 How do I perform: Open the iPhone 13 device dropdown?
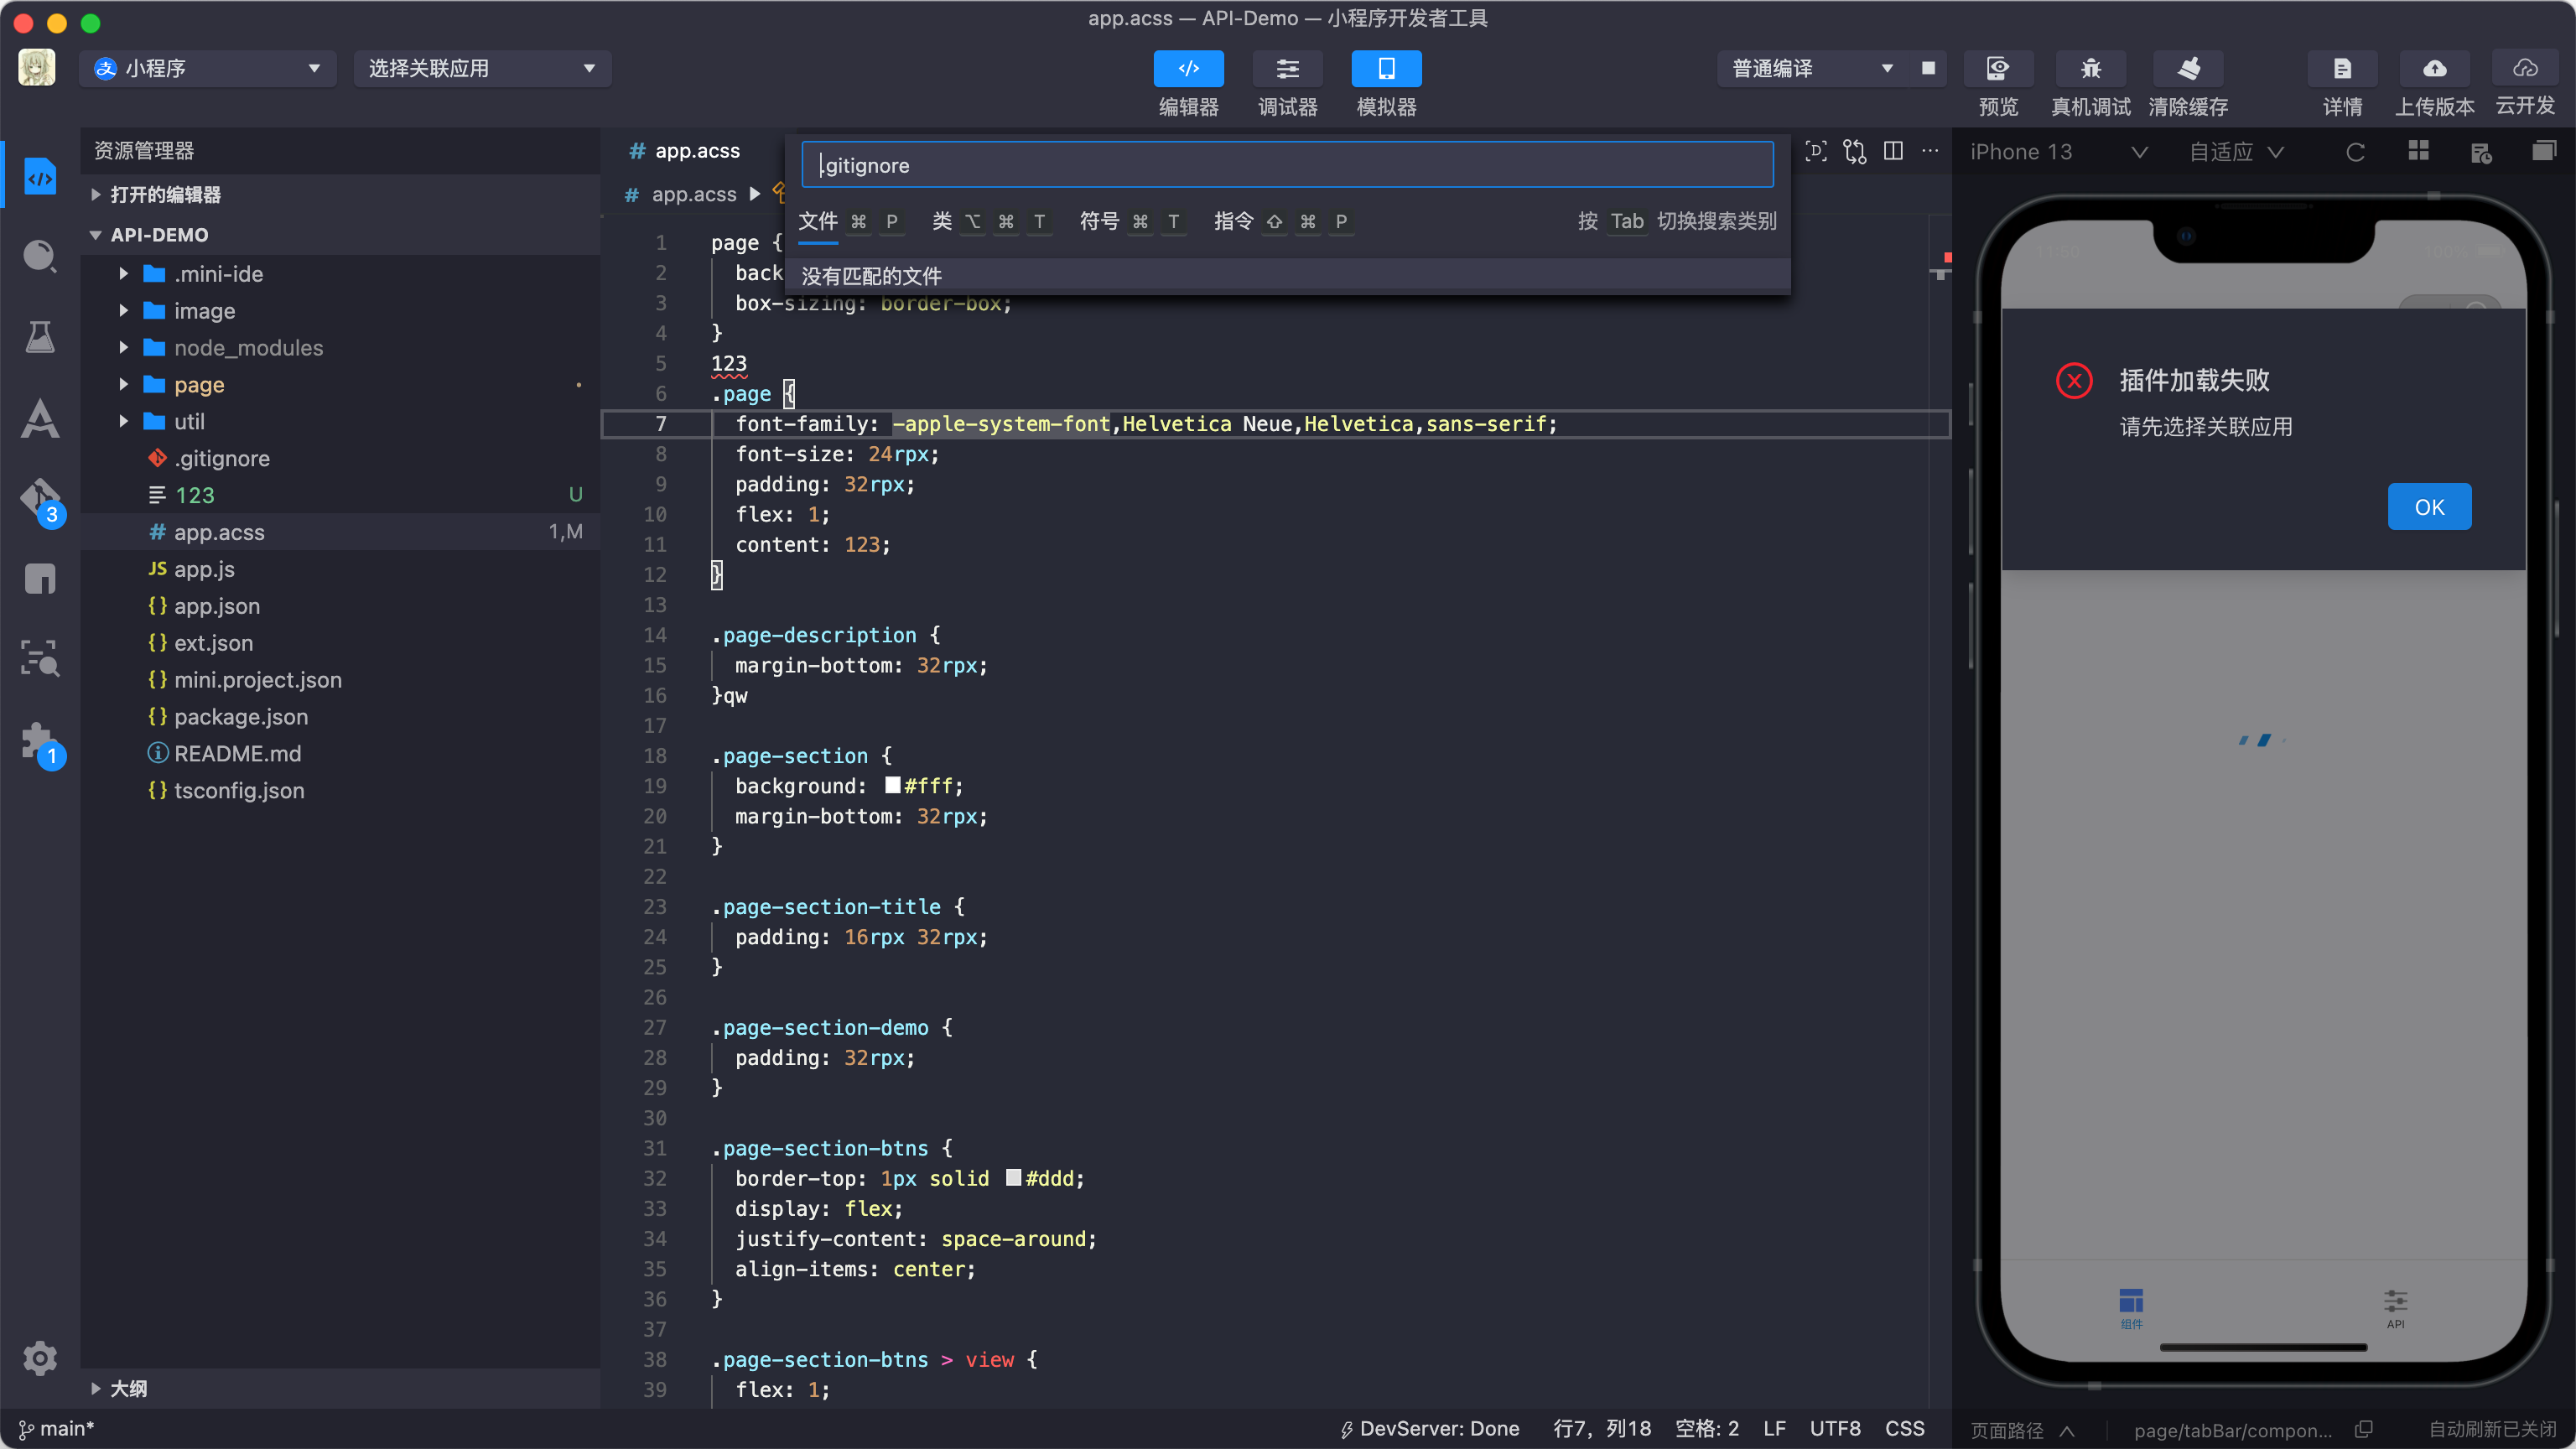point(2058,152)
